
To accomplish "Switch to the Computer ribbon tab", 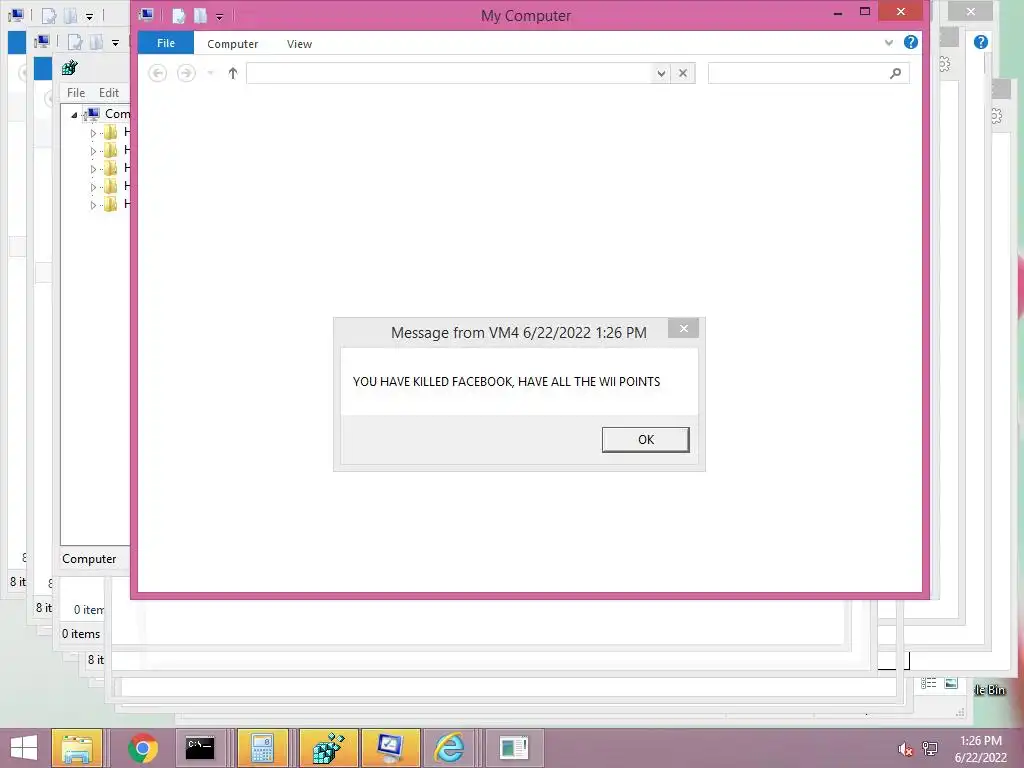I will coord(232,44).
